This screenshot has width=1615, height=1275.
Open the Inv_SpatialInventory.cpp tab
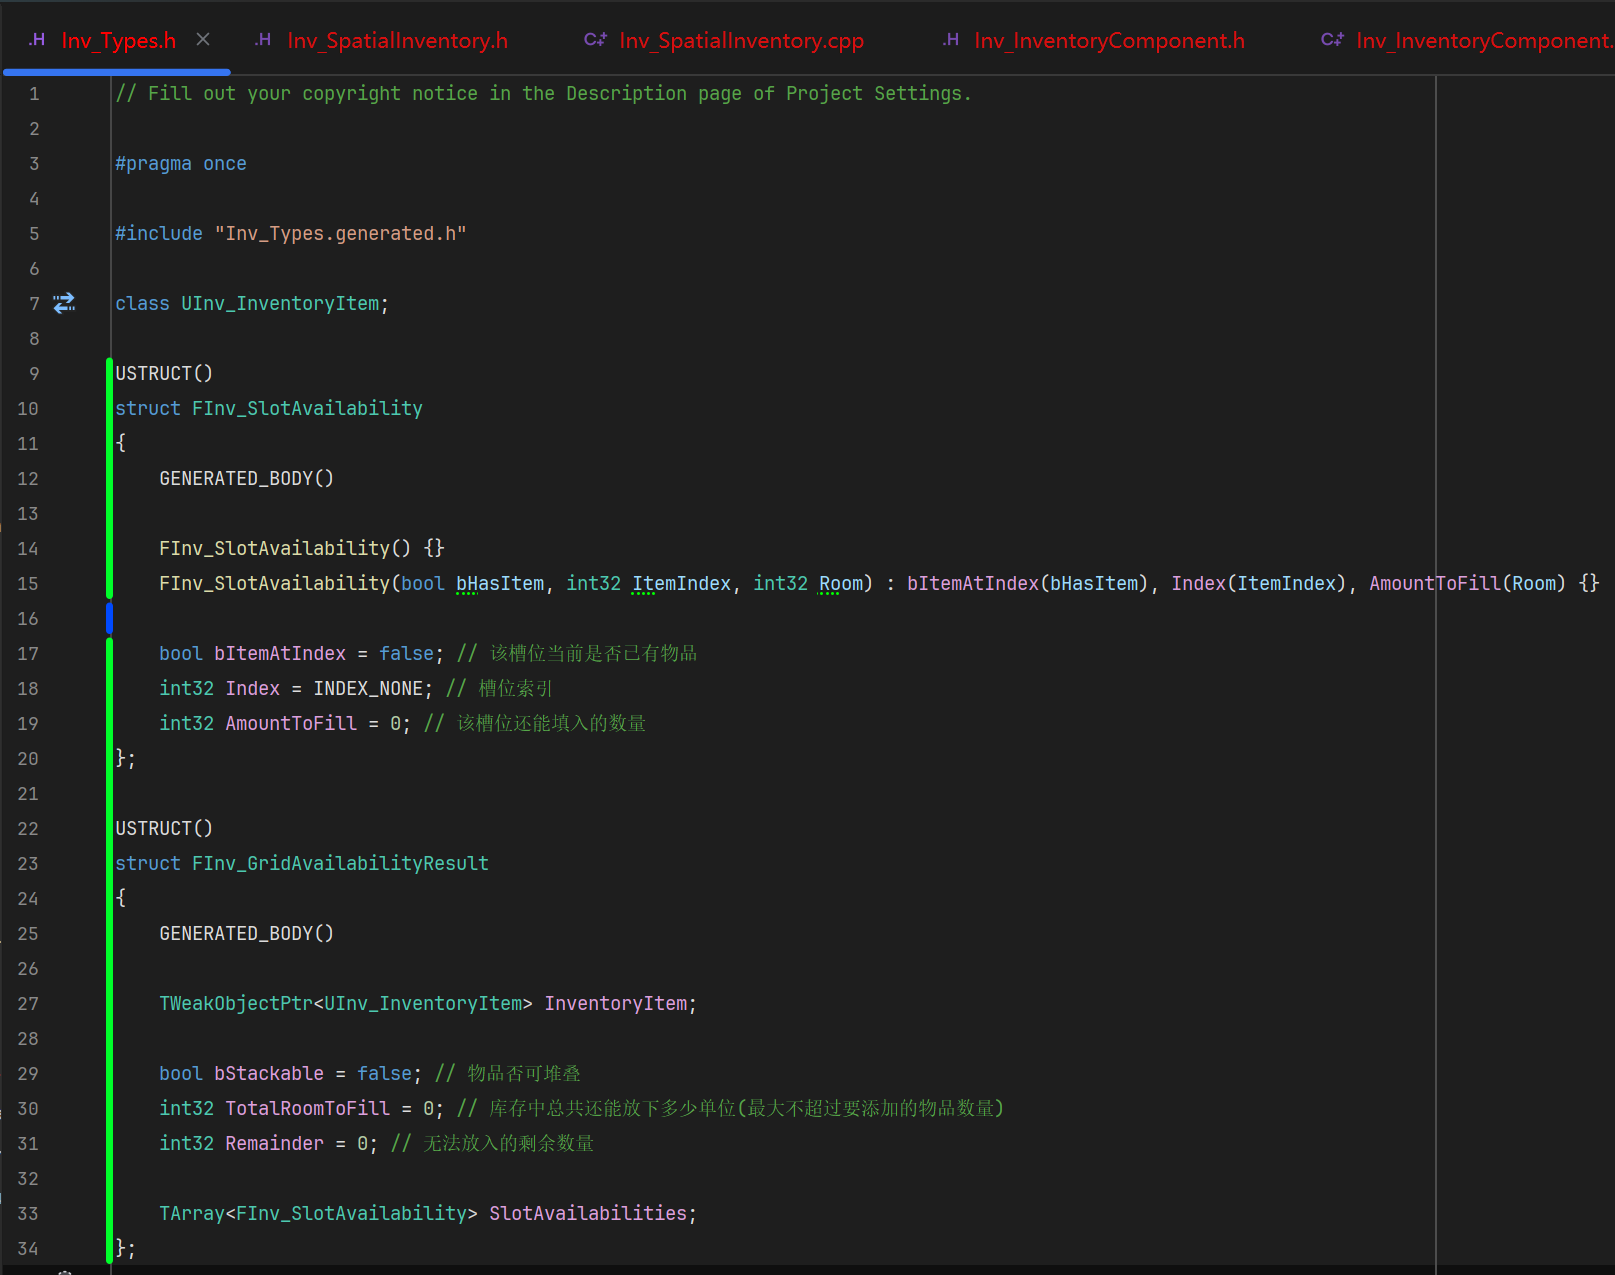pyautogui.click(x=741, y=40)
